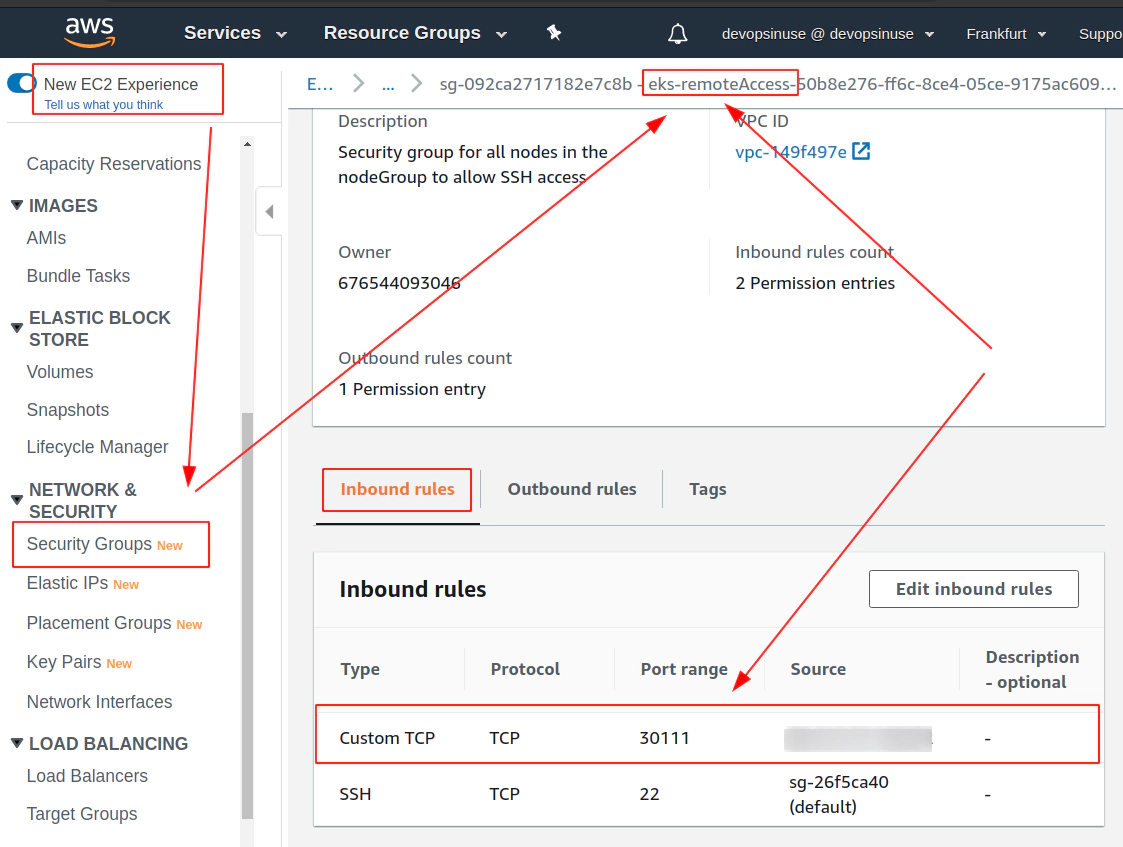
Task: Open the notifications bell
Action: [x=678, y=34]
